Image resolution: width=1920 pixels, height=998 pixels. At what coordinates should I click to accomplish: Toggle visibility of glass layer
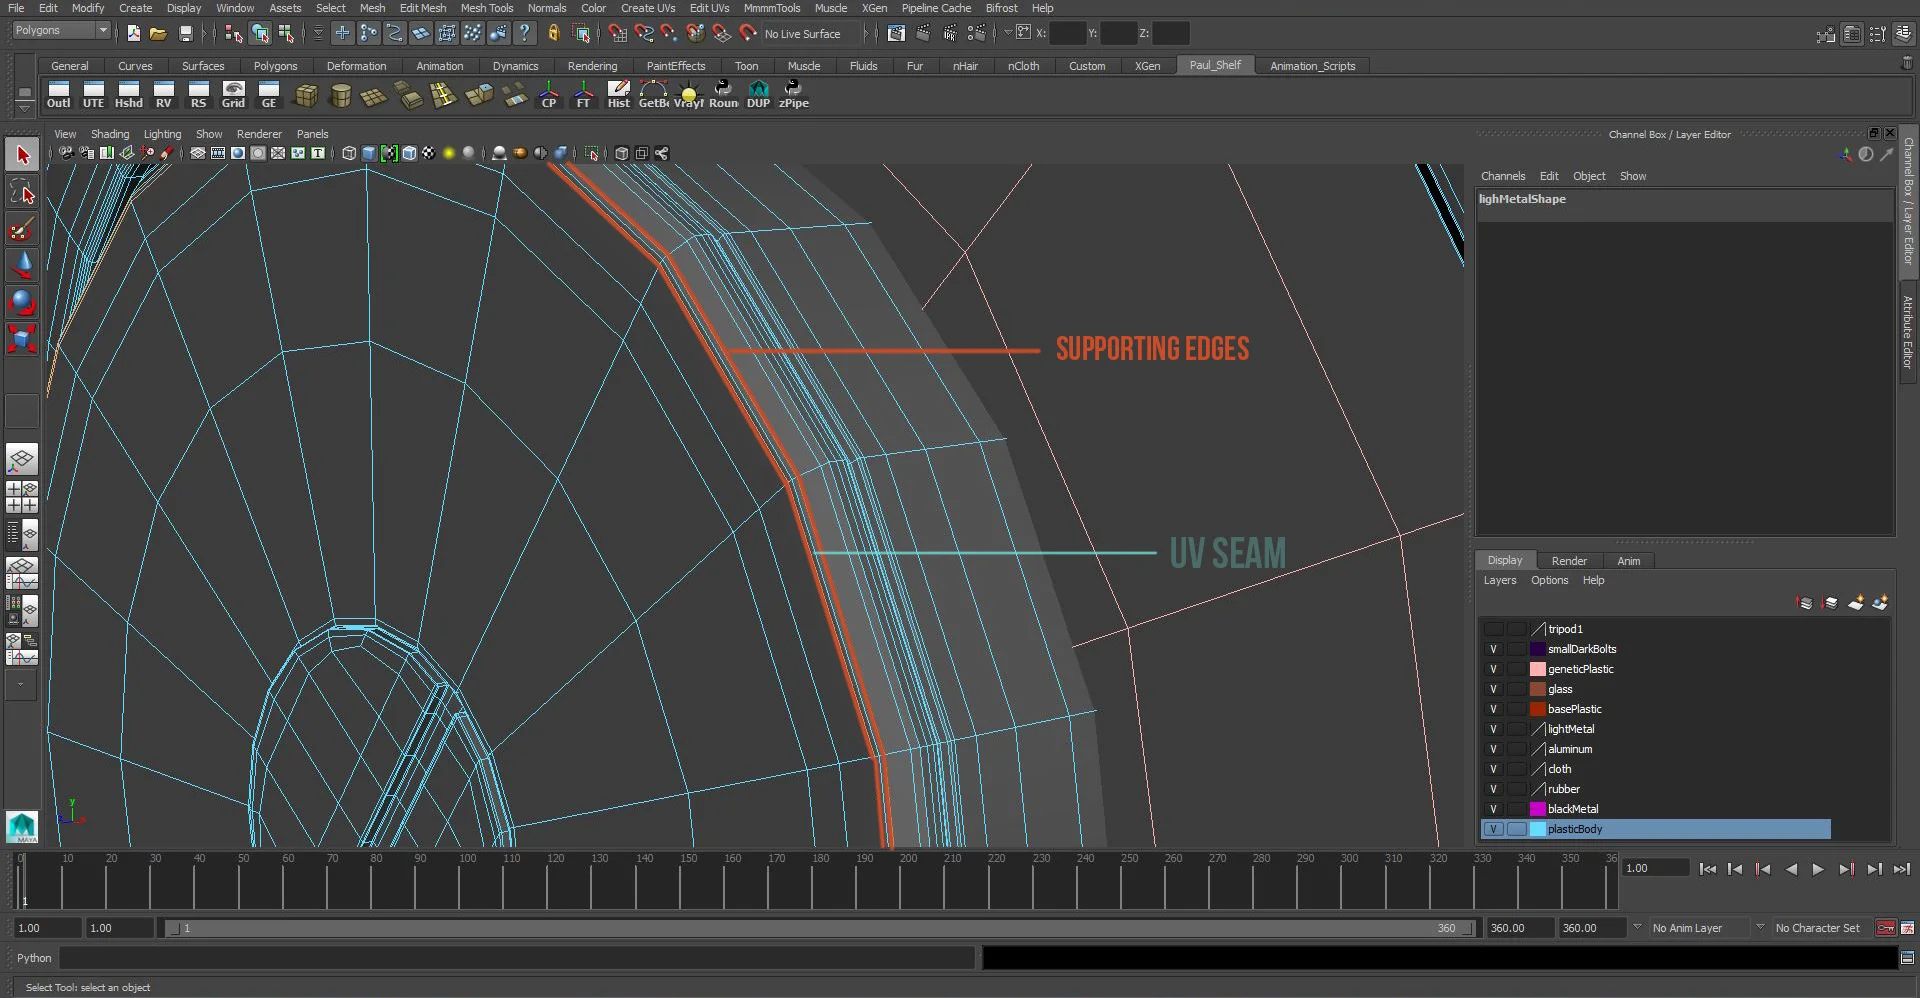[x=1493, y=689]
